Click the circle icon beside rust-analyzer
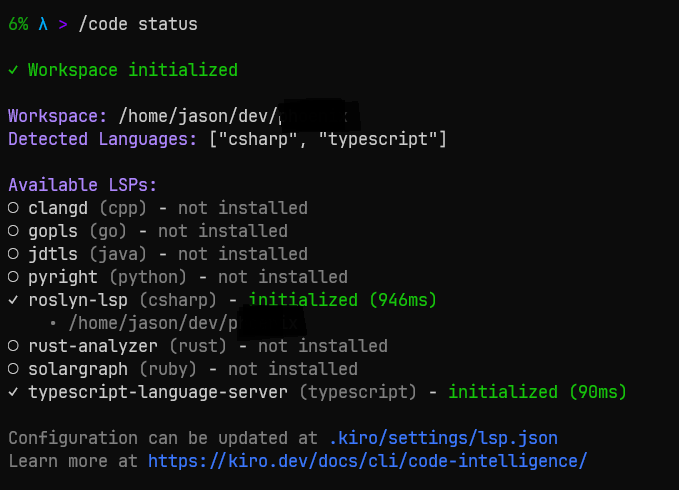679x490 pixels. pos(13,346)
